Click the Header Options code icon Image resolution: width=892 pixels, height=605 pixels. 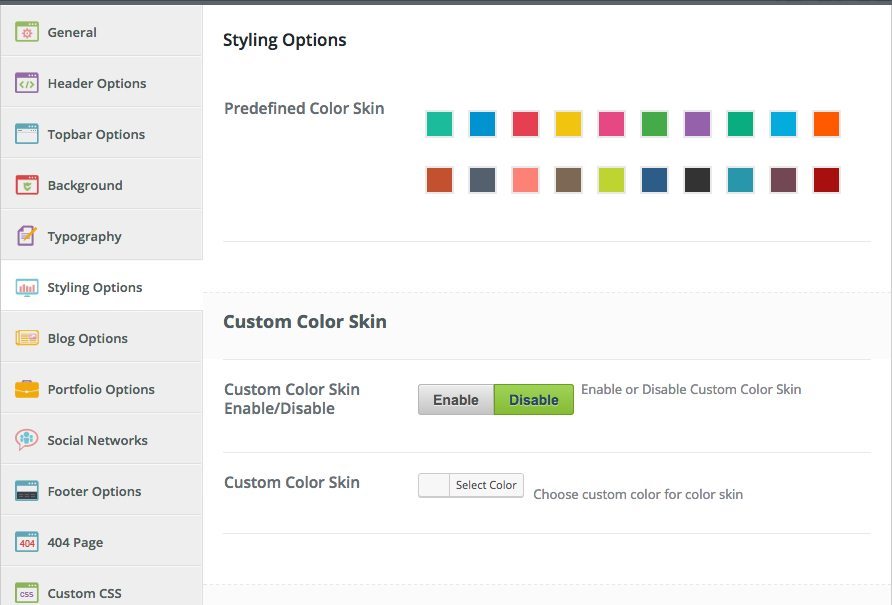coord(27,83)
